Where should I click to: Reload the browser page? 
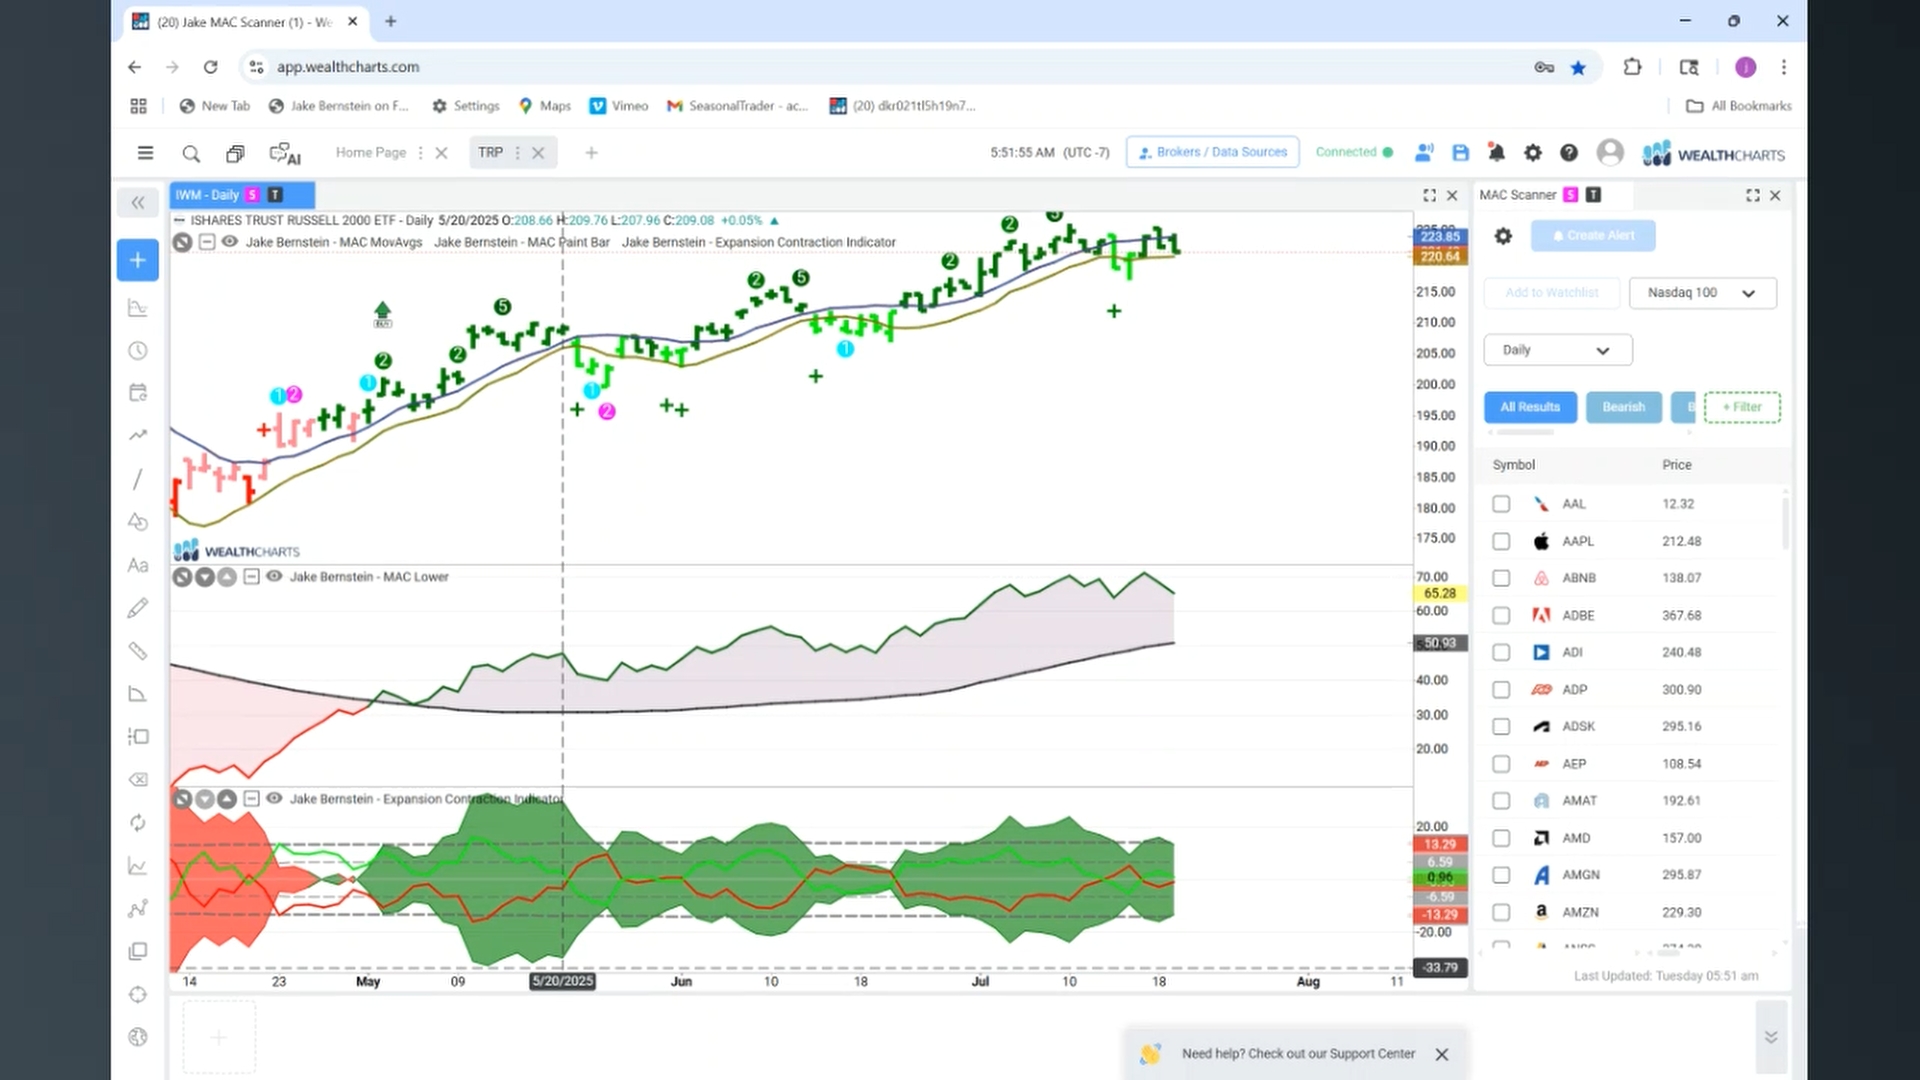click(x=210, y=67)
